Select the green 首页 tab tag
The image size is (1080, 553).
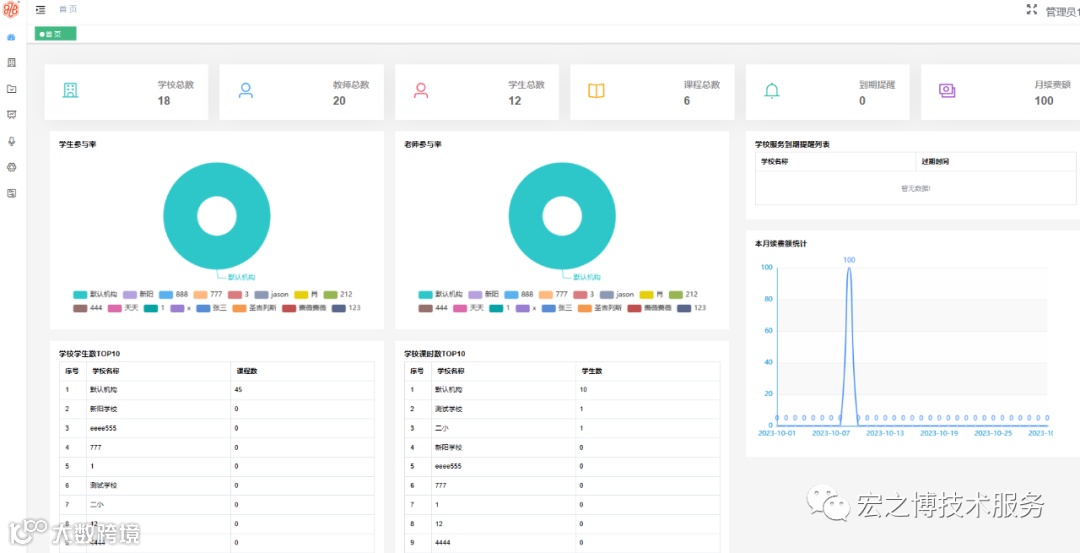pyautogui.click(x=55, y=34)
